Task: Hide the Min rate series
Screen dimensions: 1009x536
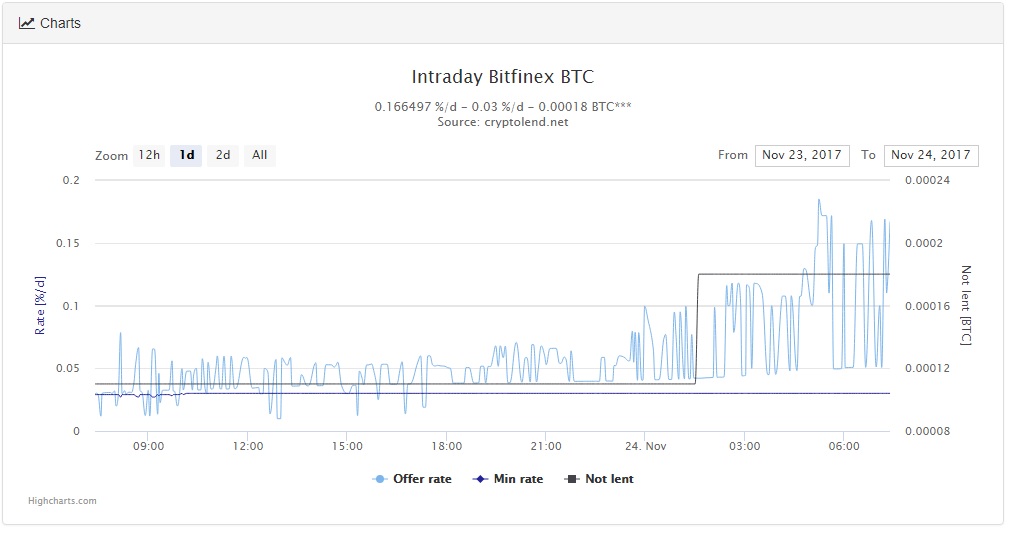Action: point(518,479)
